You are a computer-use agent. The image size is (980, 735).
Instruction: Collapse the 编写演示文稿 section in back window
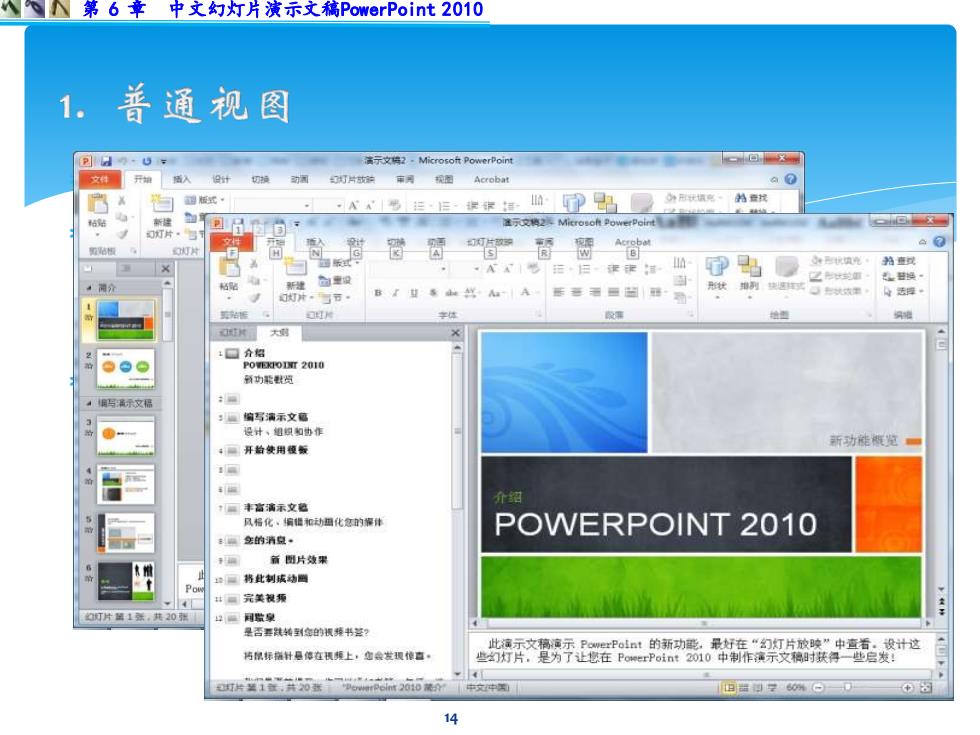(x=88, y=403)
